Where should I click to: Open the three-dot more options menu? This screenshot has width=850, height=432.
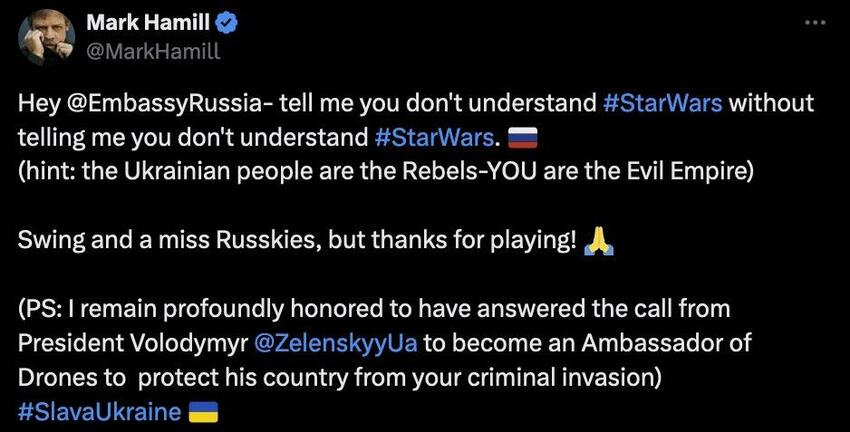point(815,23)
